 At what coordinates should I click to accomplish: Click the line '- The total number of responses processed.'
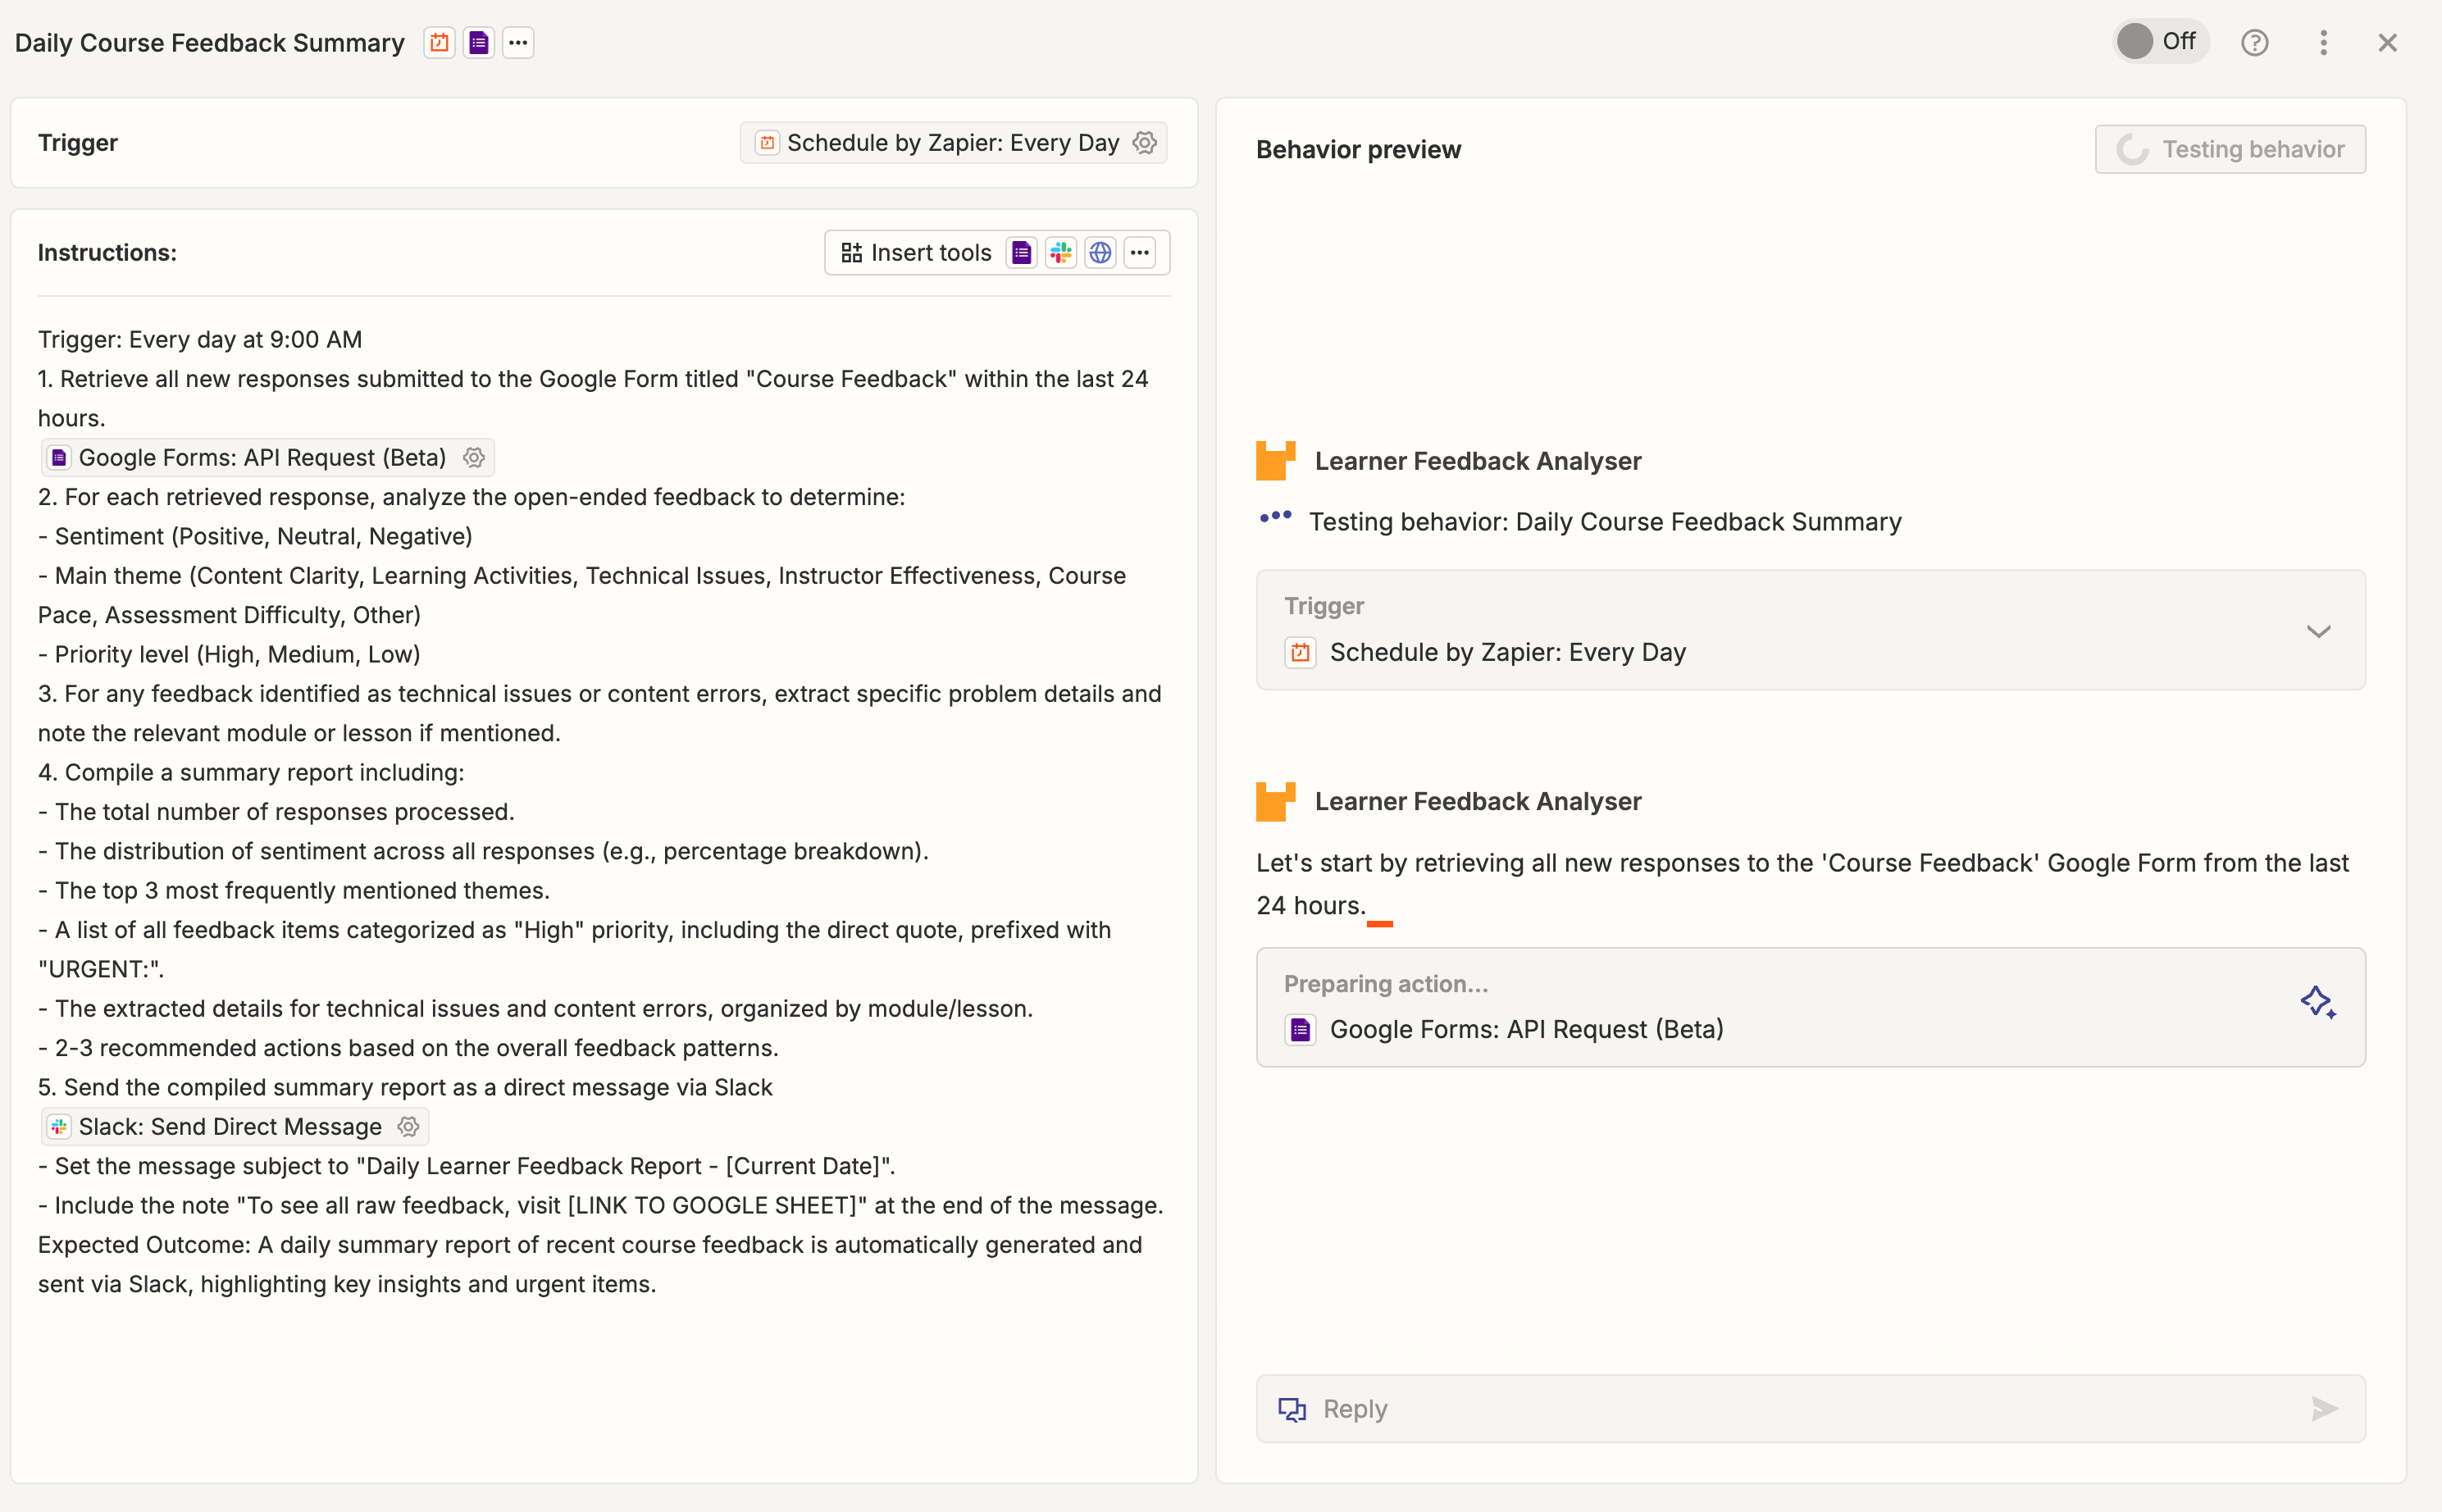pyautogui.click(x=276, y=812)
